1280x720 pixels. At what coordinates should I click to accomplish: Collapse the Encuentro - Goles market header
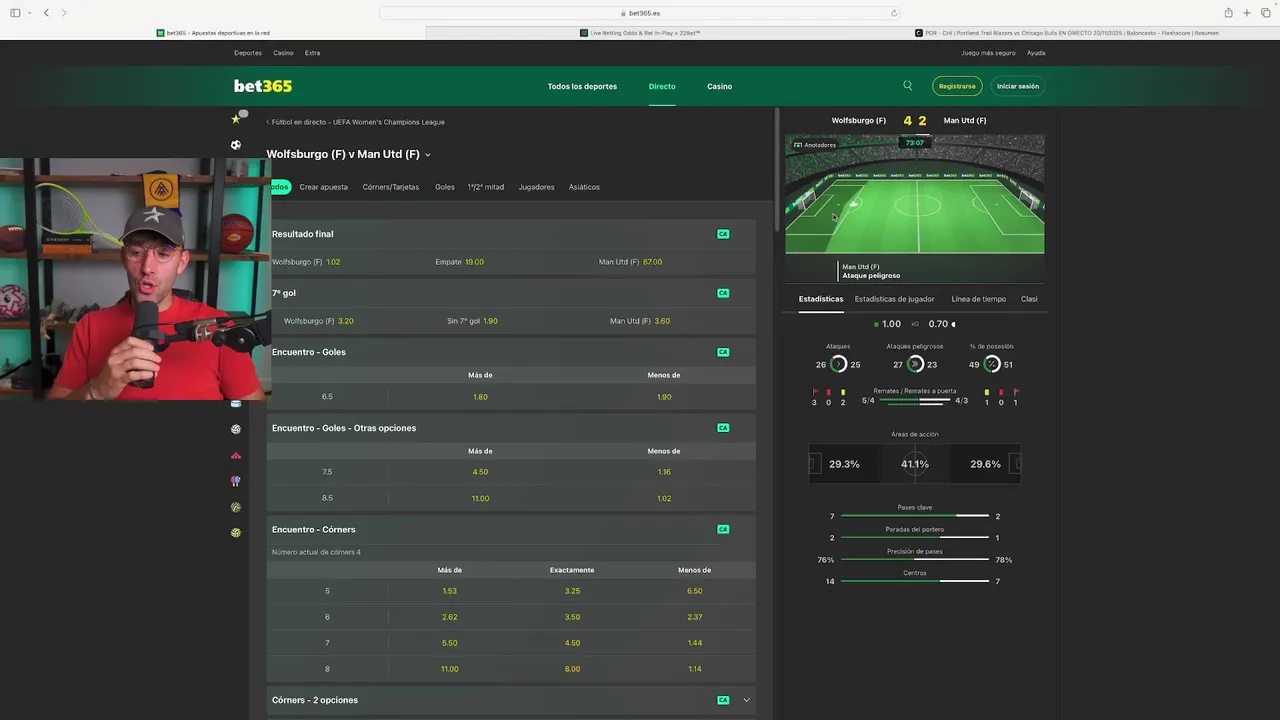pos(511,352)
